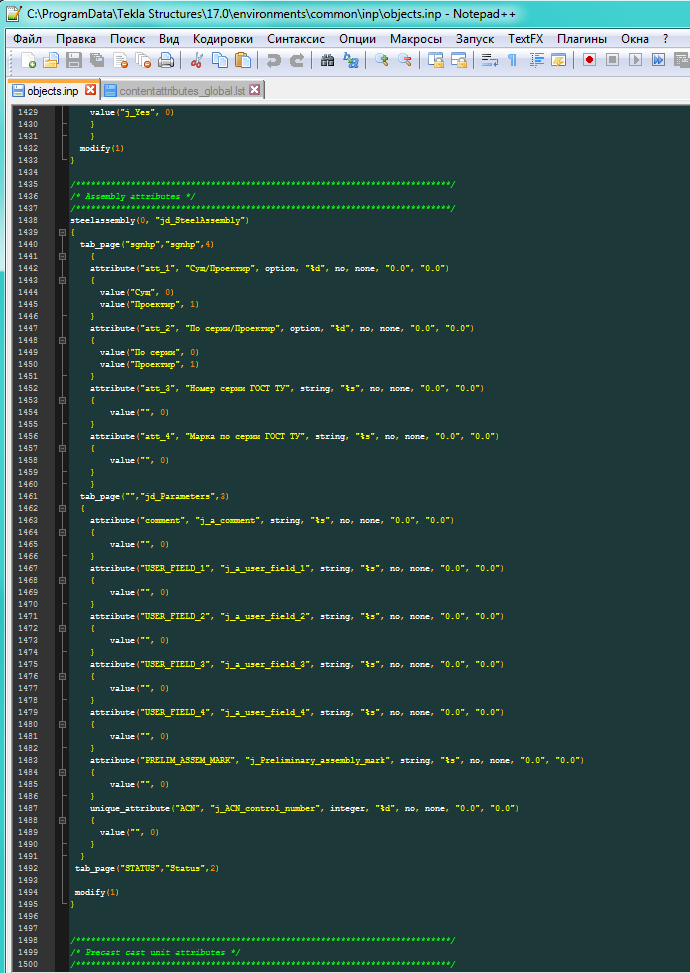This screenshot has height=973, width=690.
Task: Click the Paste clipboard icon
Action: click(241, 61)
